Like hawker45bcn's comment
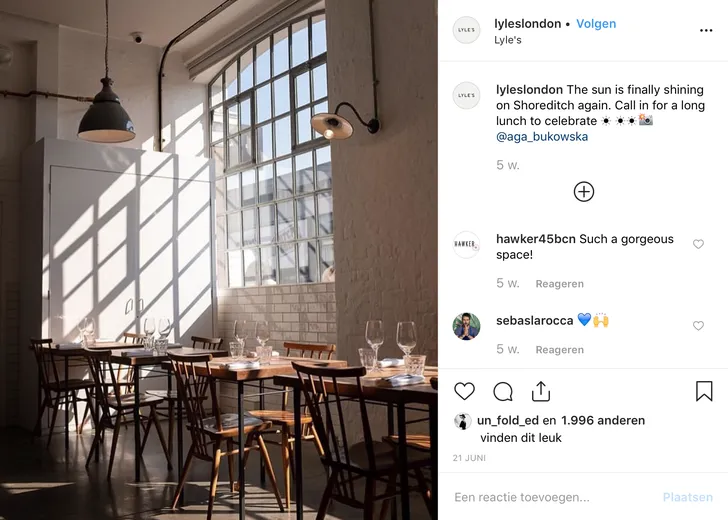Viewport: 728px width, 520px height. pyautogui.click(x=698, y=244)
